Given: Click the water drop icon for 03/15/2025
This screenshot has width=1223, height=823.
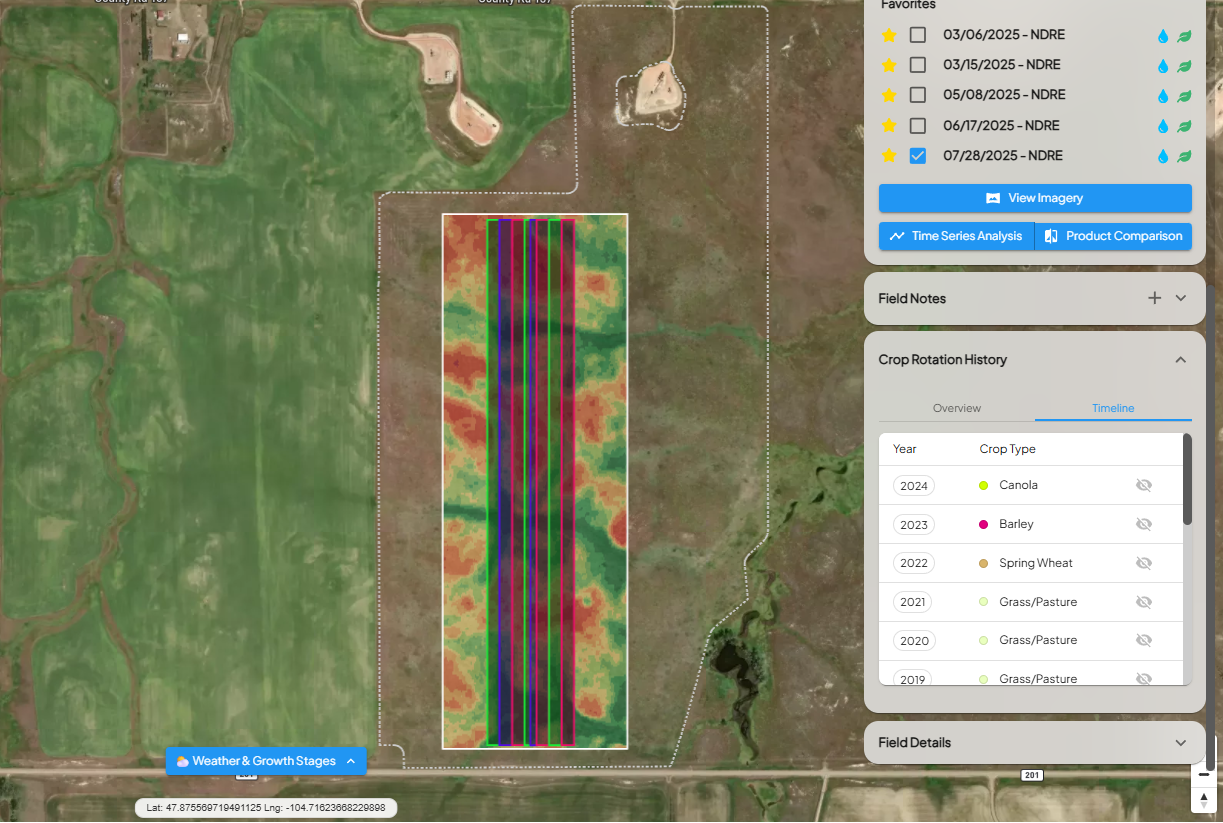Looking at the screenshot, I should [1163, 66].
